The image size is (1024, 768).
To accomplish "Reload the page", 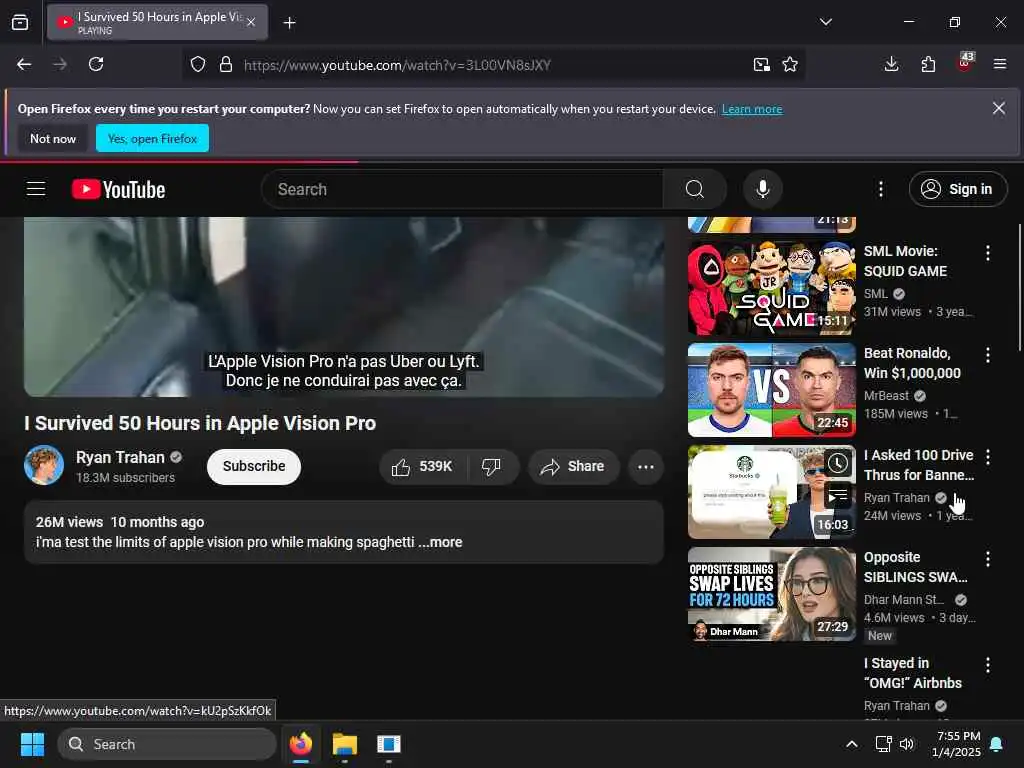I will pyautogui.click(x=96, y=64).
